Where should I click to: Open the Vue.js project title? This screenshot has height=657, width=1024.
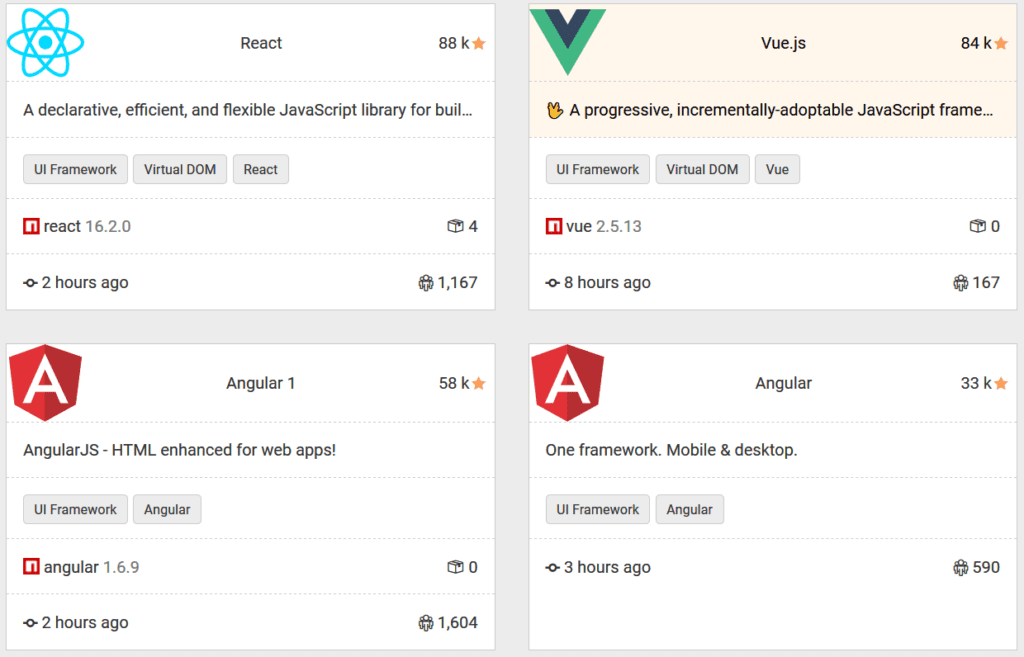click(783, 43)
